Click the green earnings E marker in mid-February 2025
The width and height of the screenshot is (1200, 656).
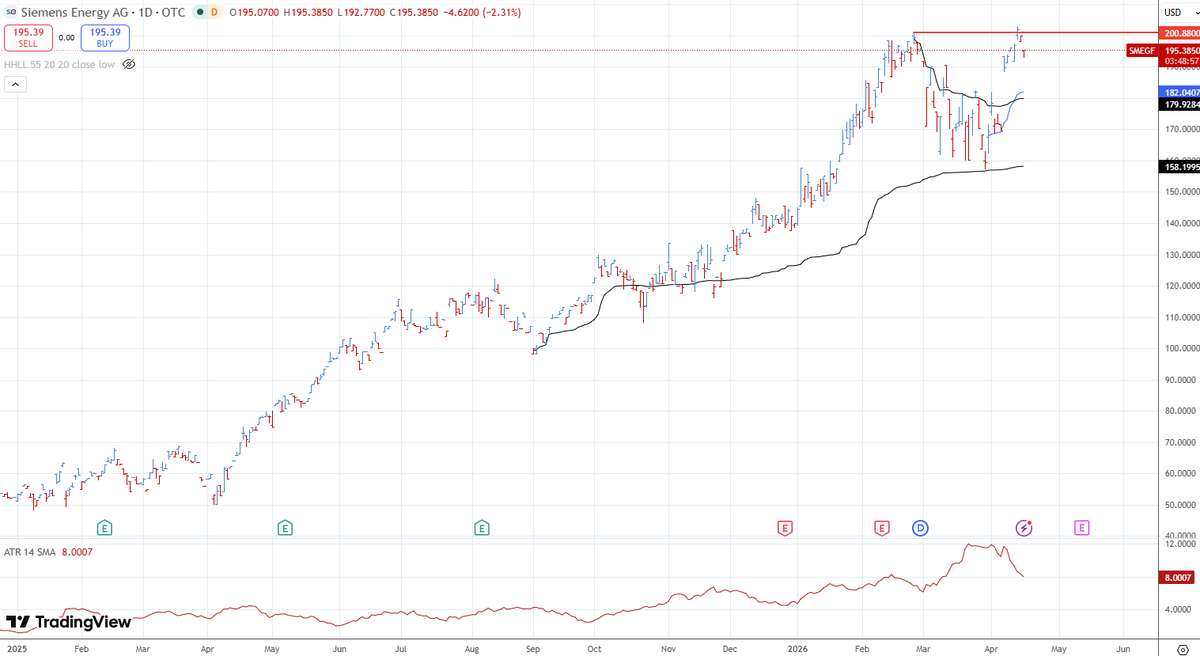point(104,526)
